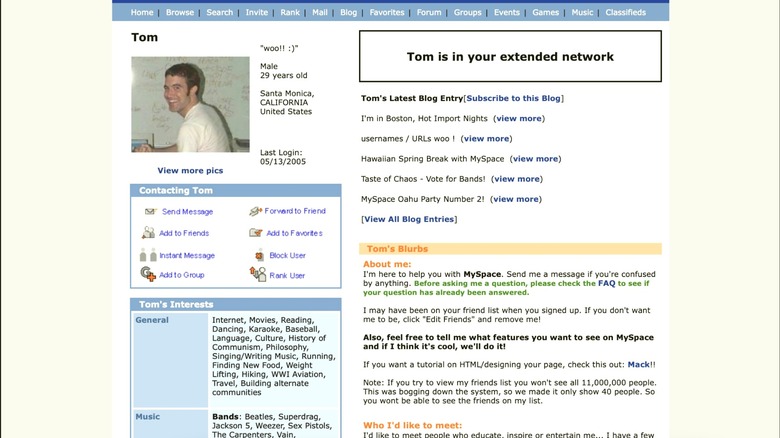Click the Contacting Tom panel header
The height and width of the screenshot is (438, 780).
[236, 191]
